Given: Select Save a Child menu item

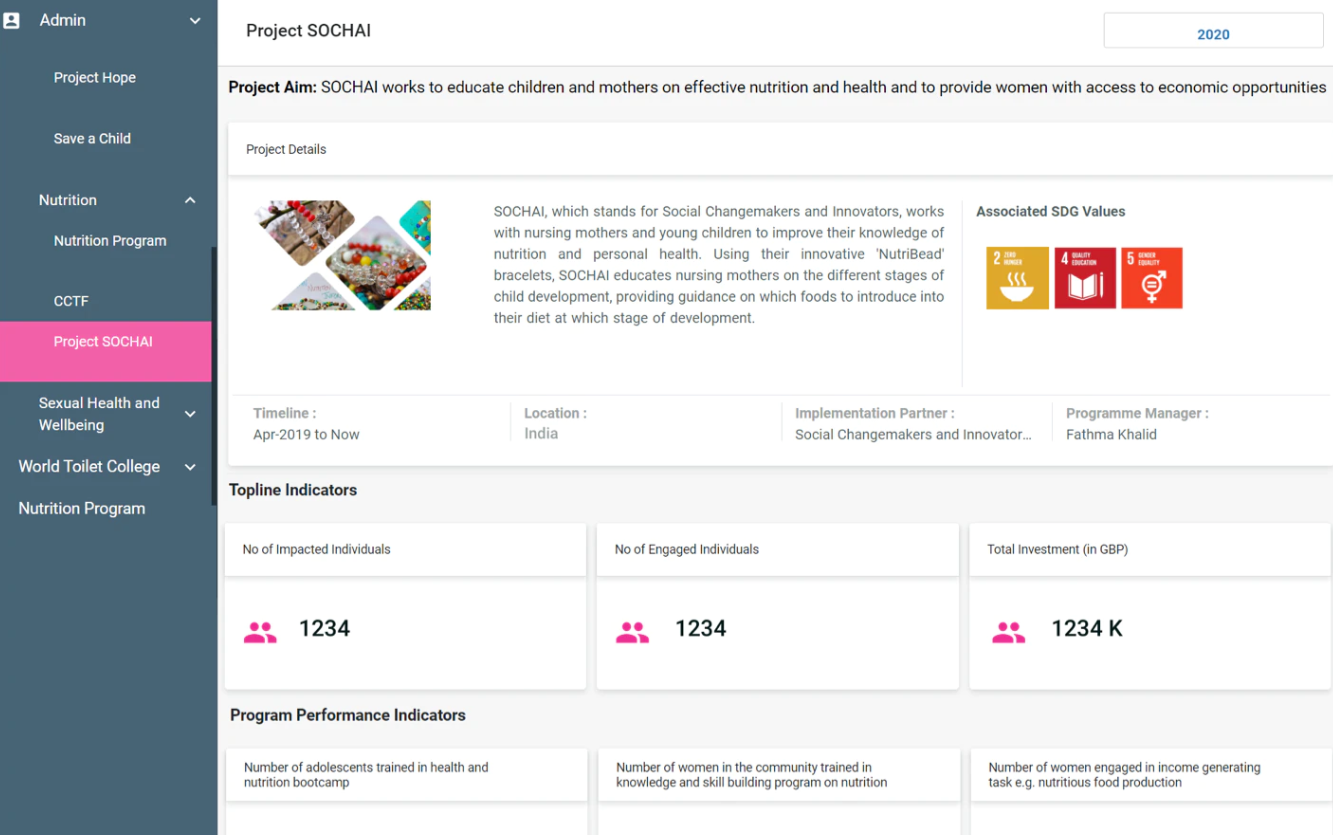Looking at the screenshot, I should (x=92, y=139).
